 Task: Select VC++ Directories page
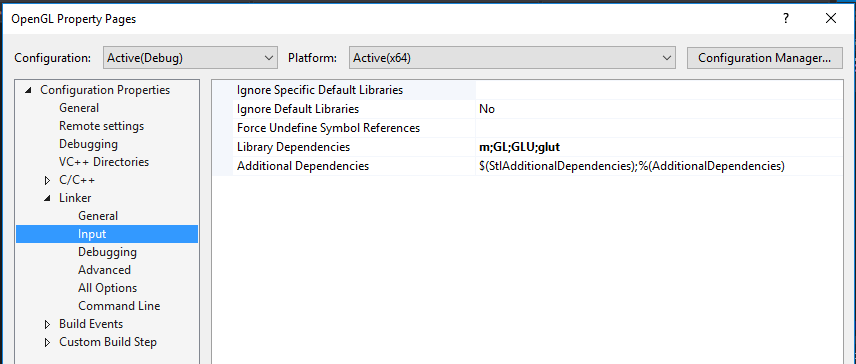pos(104,162)
